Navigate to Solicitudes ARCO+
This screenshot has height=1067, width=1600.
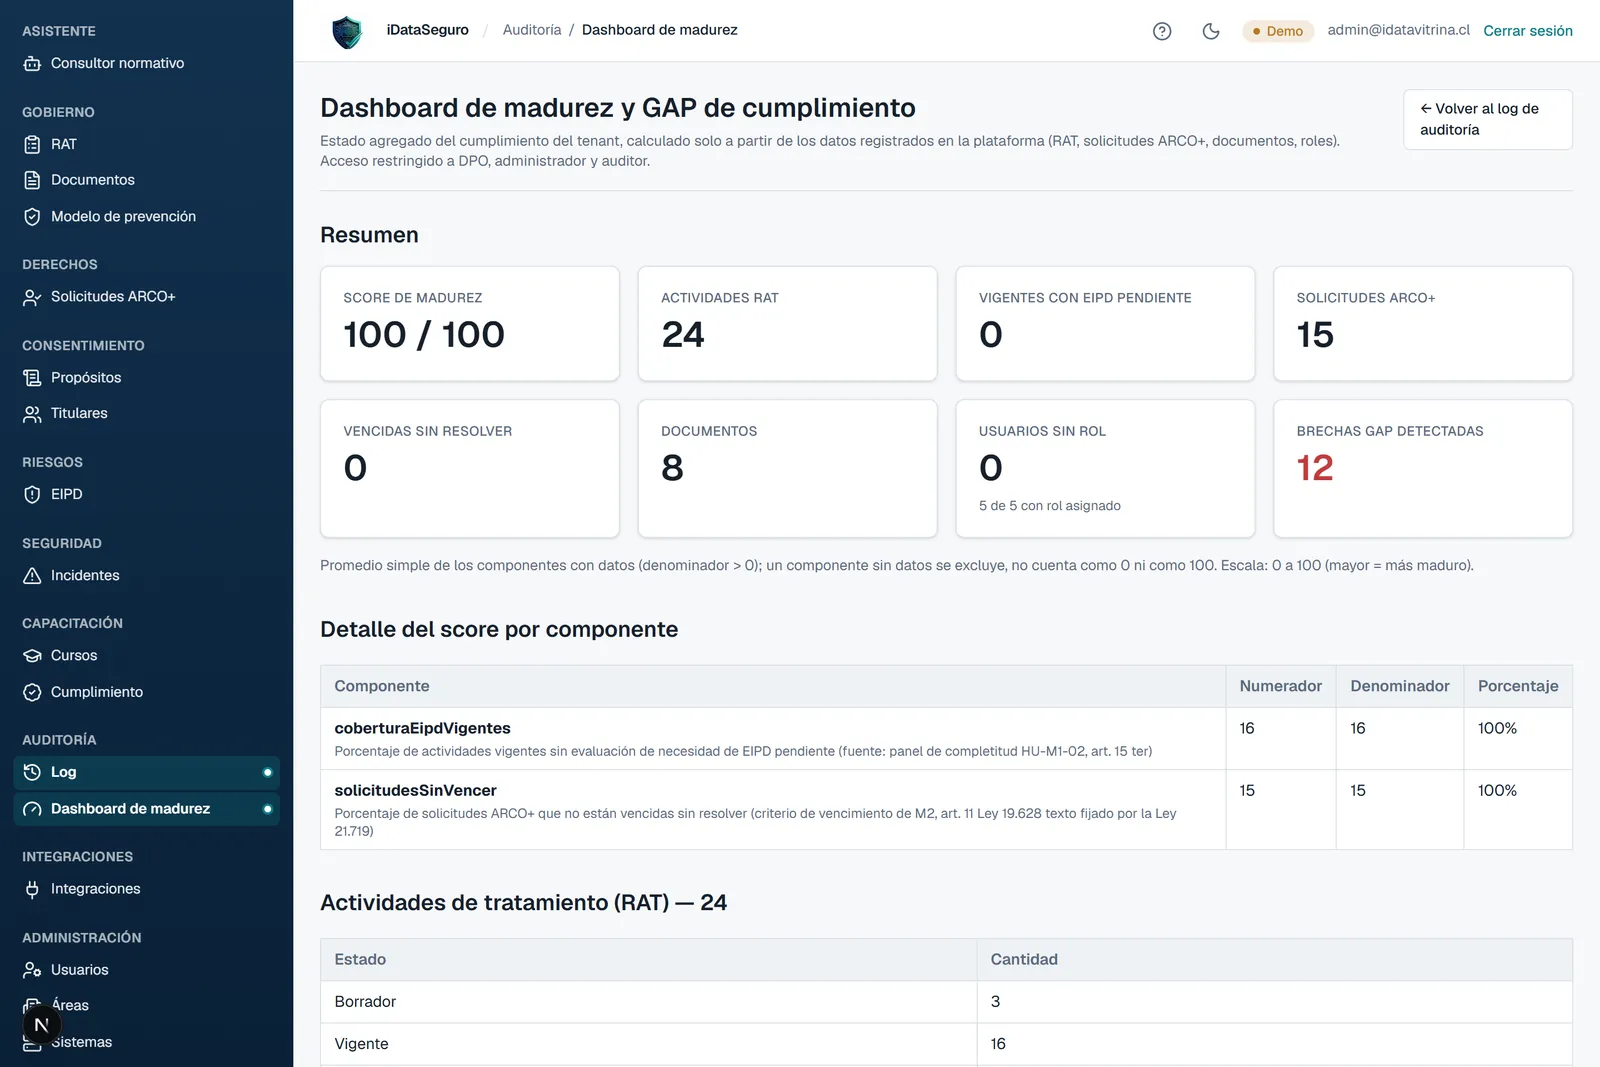(146, 297)
